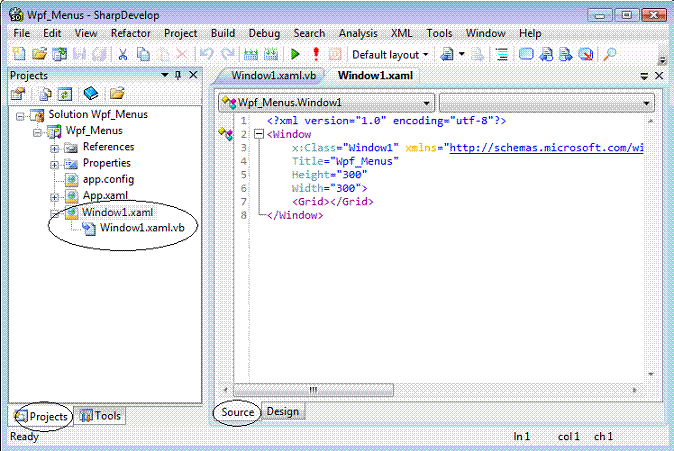Open the Navigate Back history dropdown arrow
The image size is (674, 451).
point(462,54)
